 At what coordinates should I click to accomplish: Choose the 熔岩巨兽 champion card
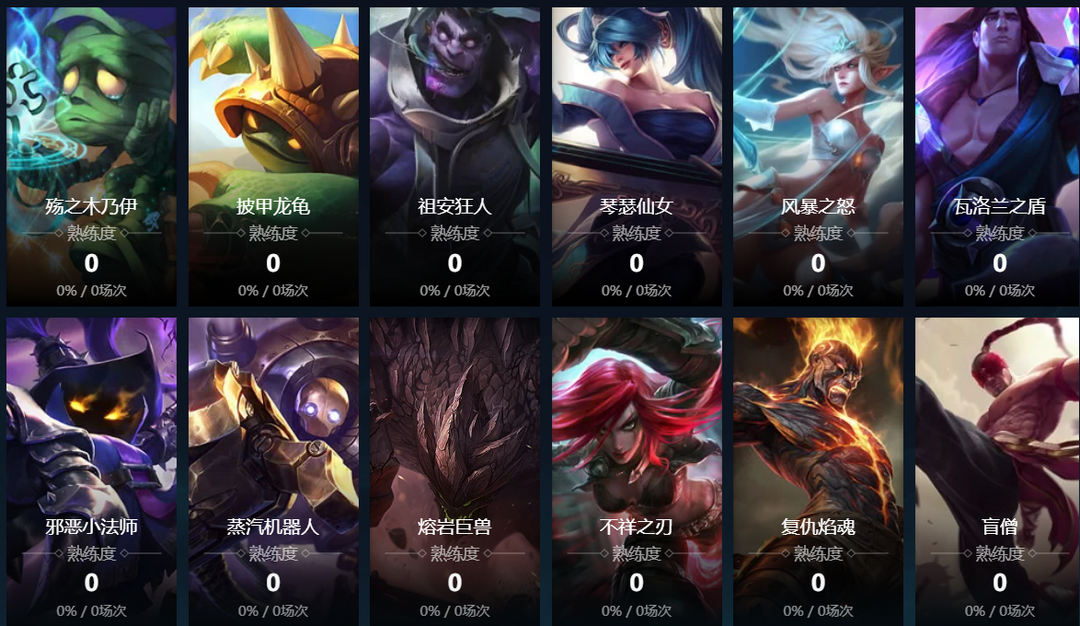point(455,472)
